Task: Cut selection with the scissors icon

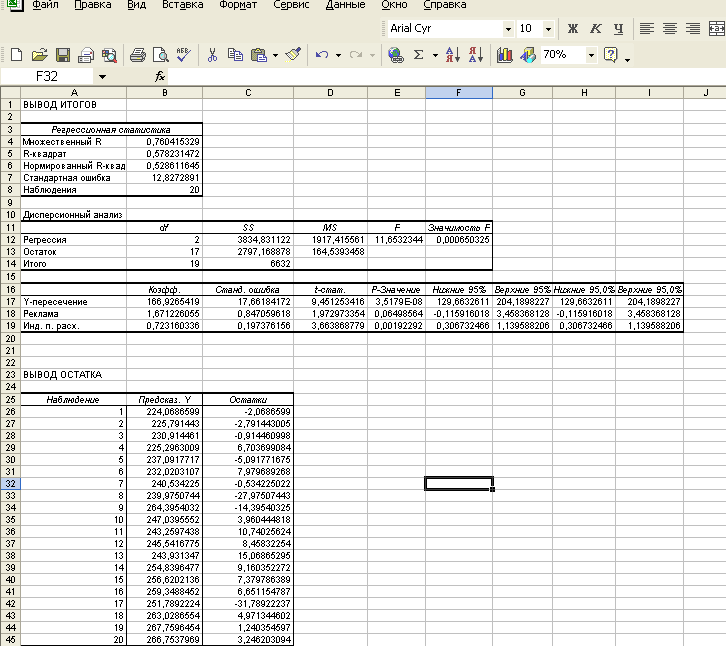Action: pyautogui.click(x=212, y=55)
